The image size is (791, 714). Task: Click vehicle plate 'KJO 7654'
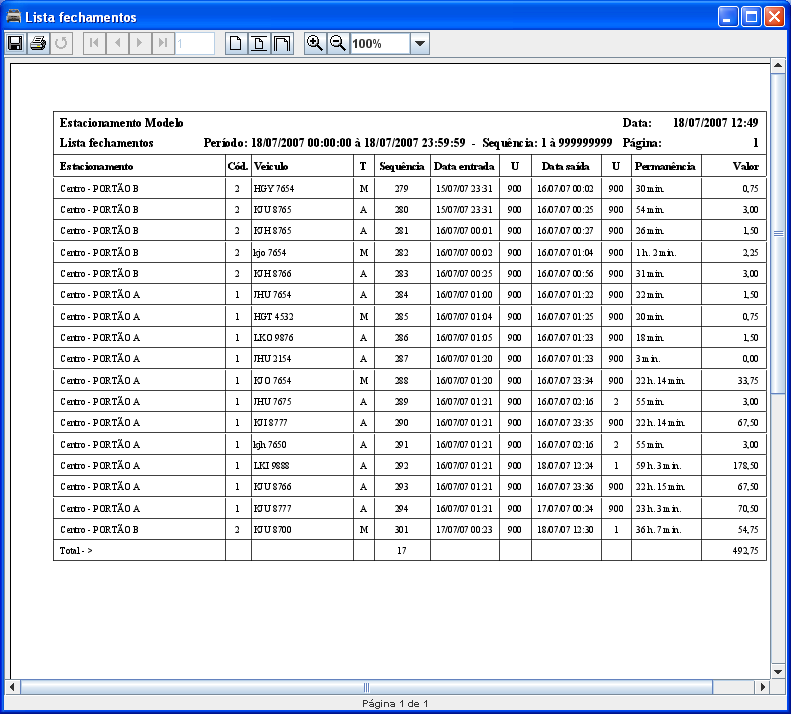tap(272, 380)
